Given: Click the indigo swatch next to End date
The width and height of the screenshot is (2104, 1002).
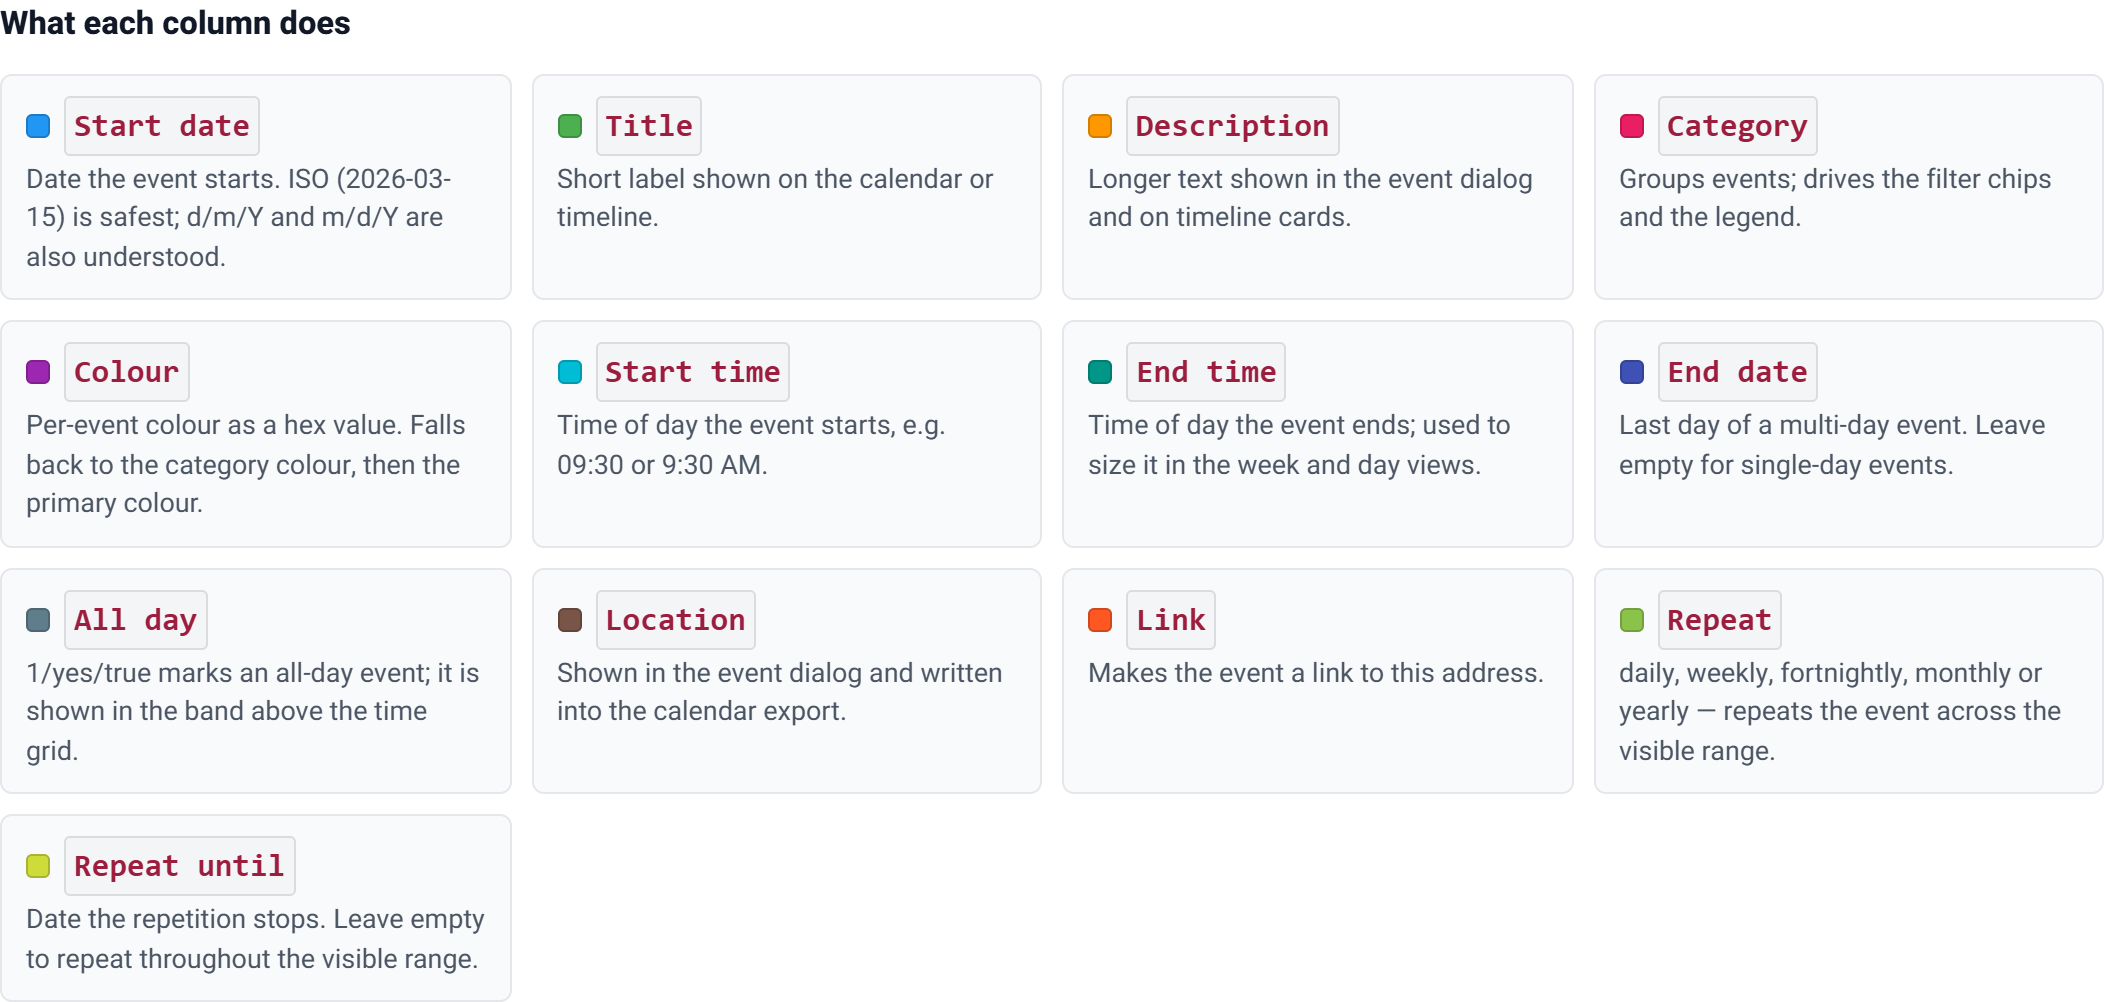Looking at the screenshot, I should (1632, 372).
